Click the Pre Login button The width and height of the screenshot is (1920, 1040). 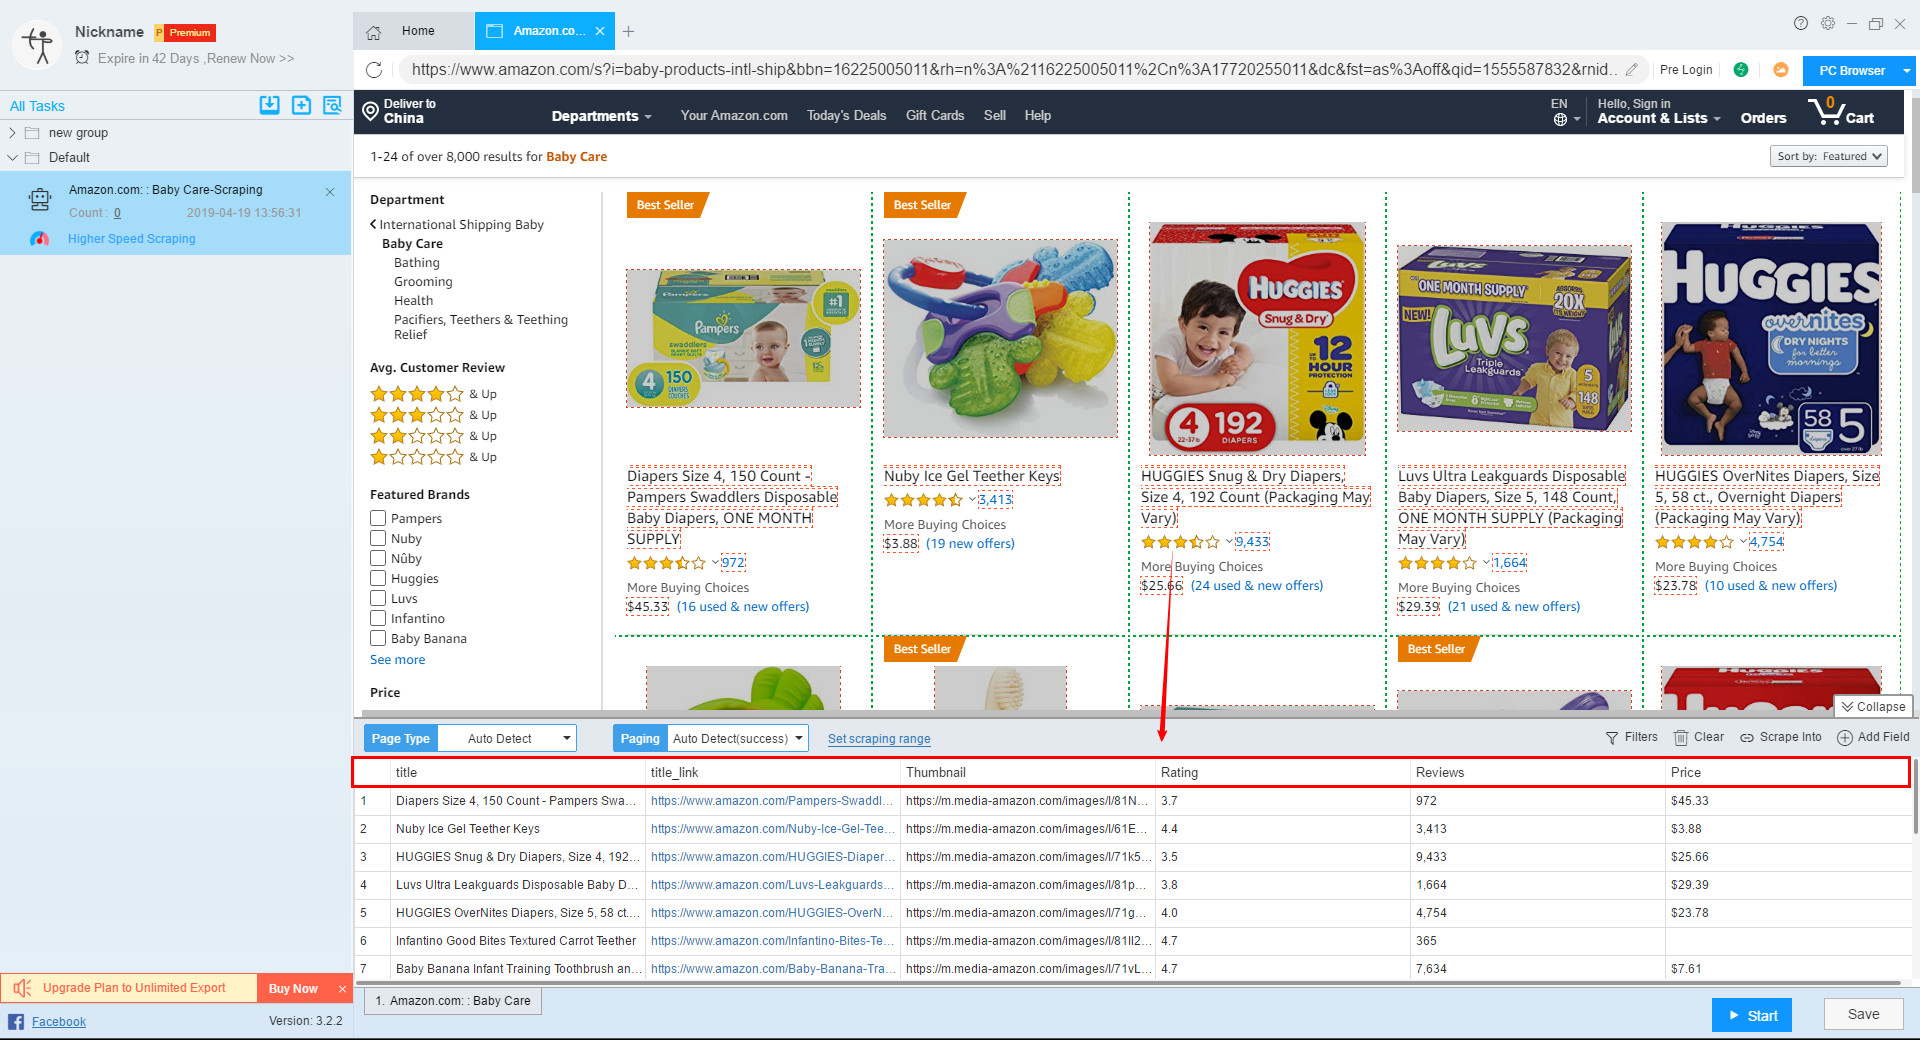pos(1686,70)
